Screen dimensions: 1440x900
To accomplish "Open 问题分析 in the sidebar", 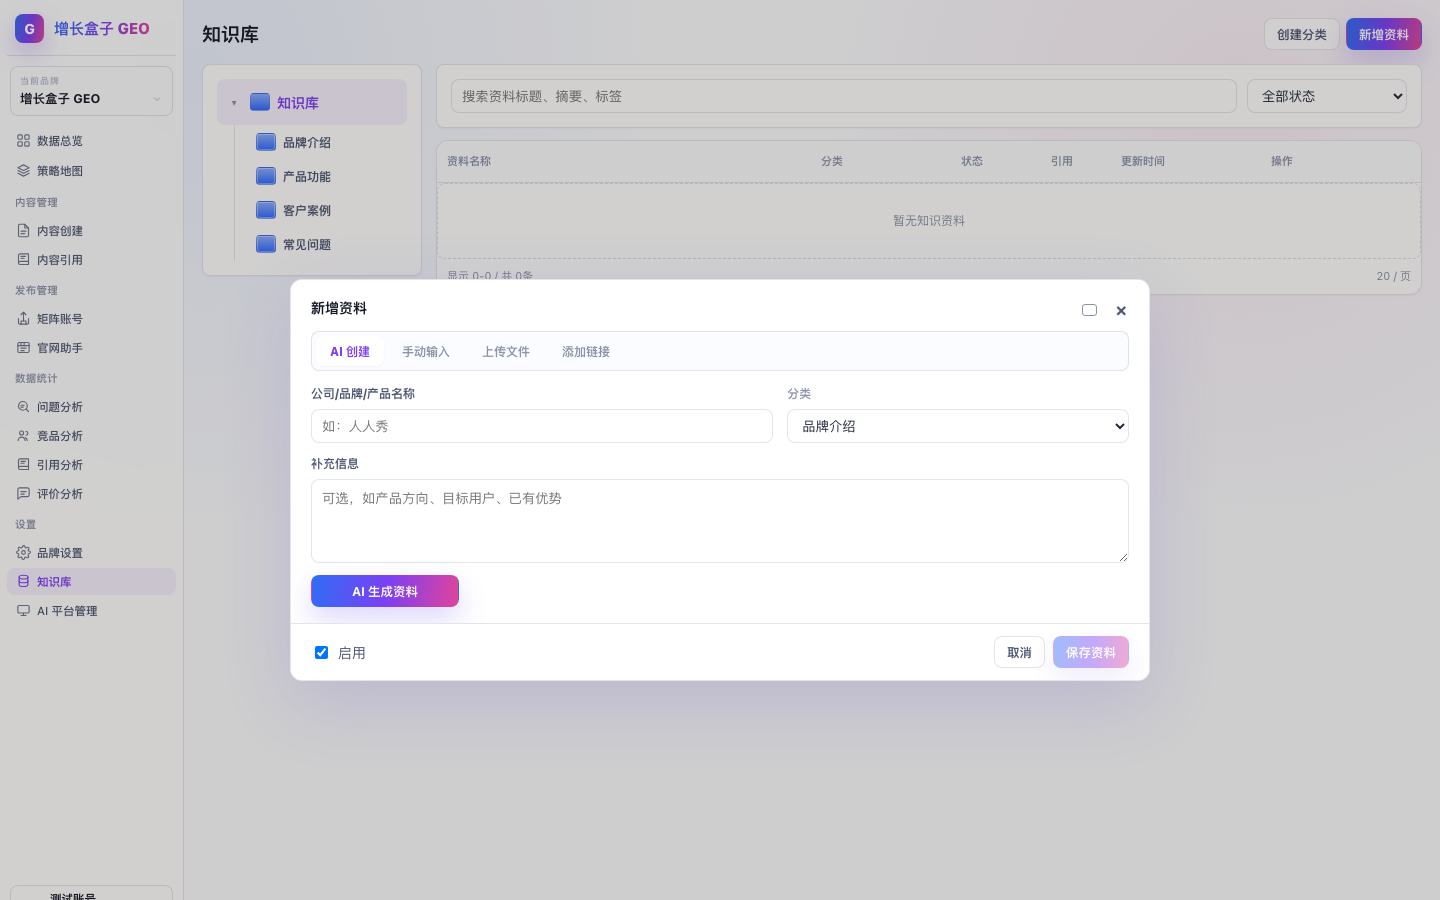I will (91, 407).
